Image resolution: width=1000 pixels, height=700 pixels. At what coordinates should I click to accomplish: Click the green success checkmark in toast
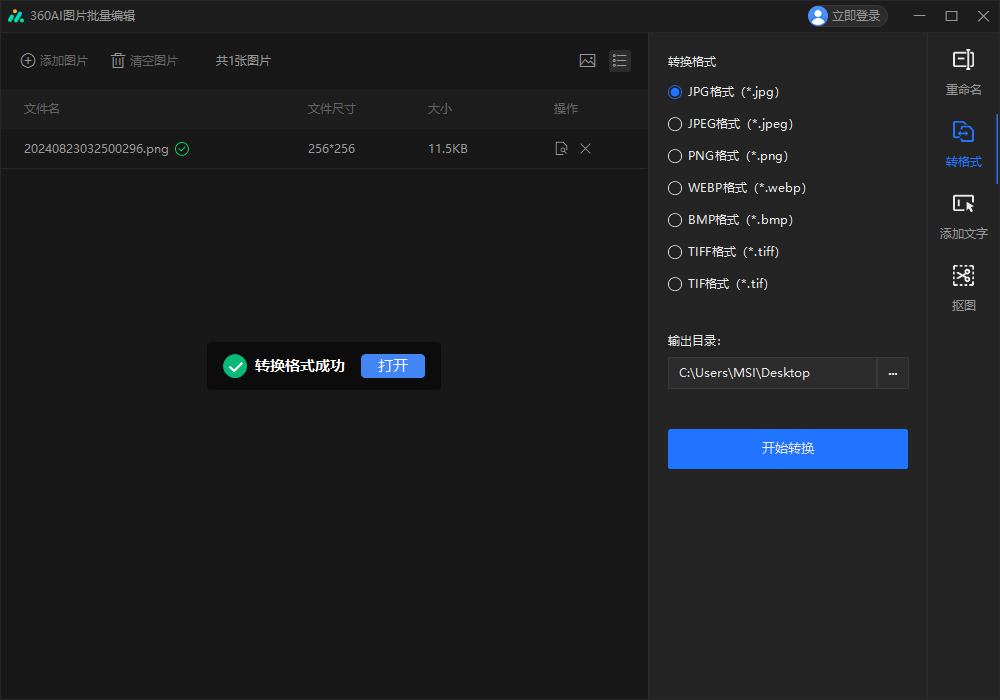(235, 365)
